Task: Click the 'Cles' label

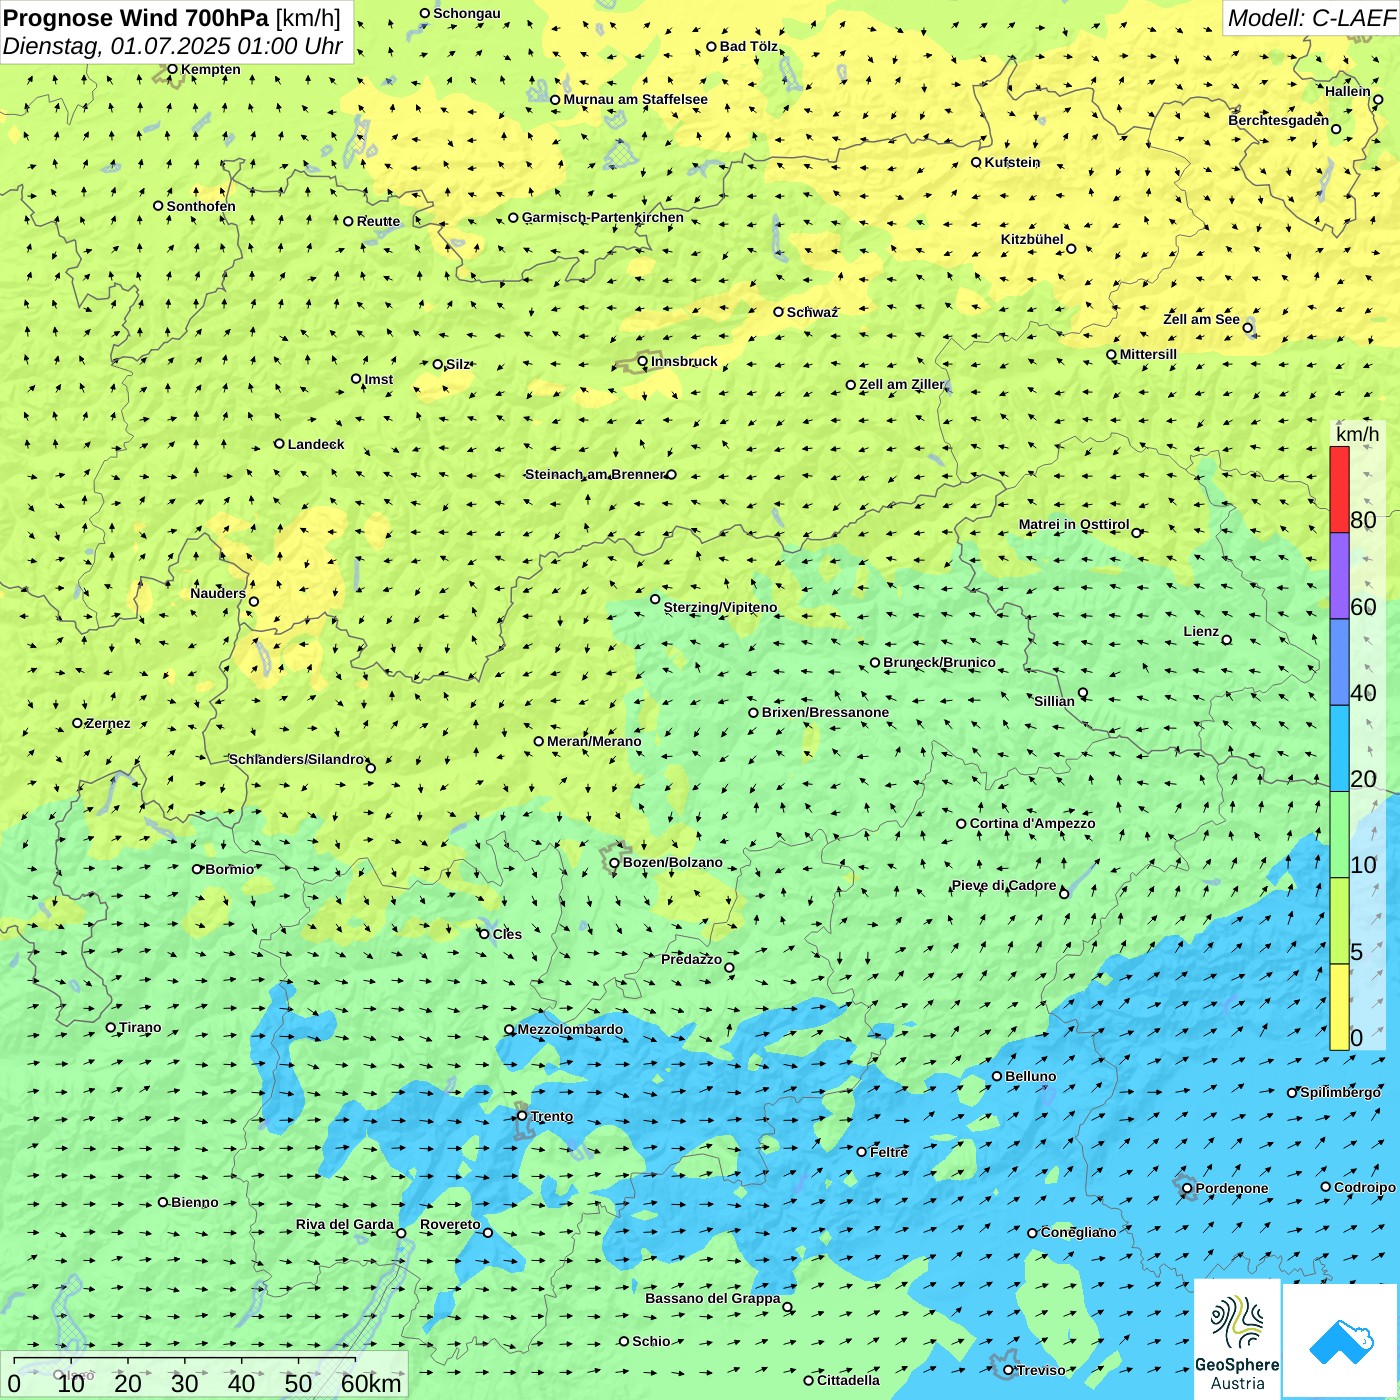Action: click(507, 934)
